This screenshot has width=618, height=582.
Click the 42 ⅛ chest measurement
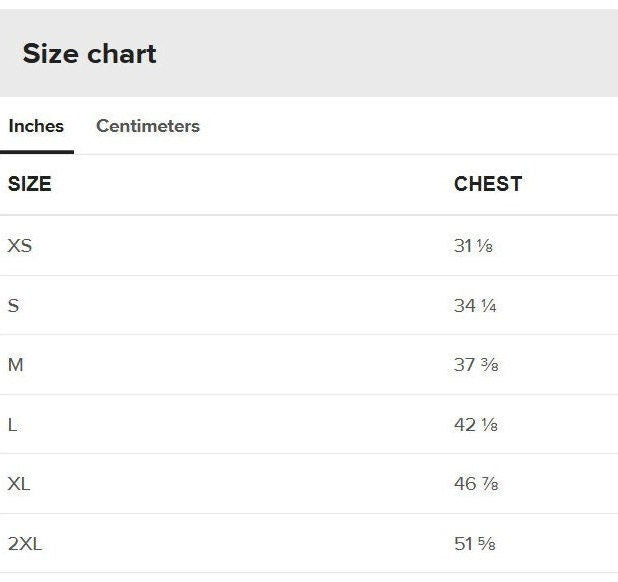point(476,426)
